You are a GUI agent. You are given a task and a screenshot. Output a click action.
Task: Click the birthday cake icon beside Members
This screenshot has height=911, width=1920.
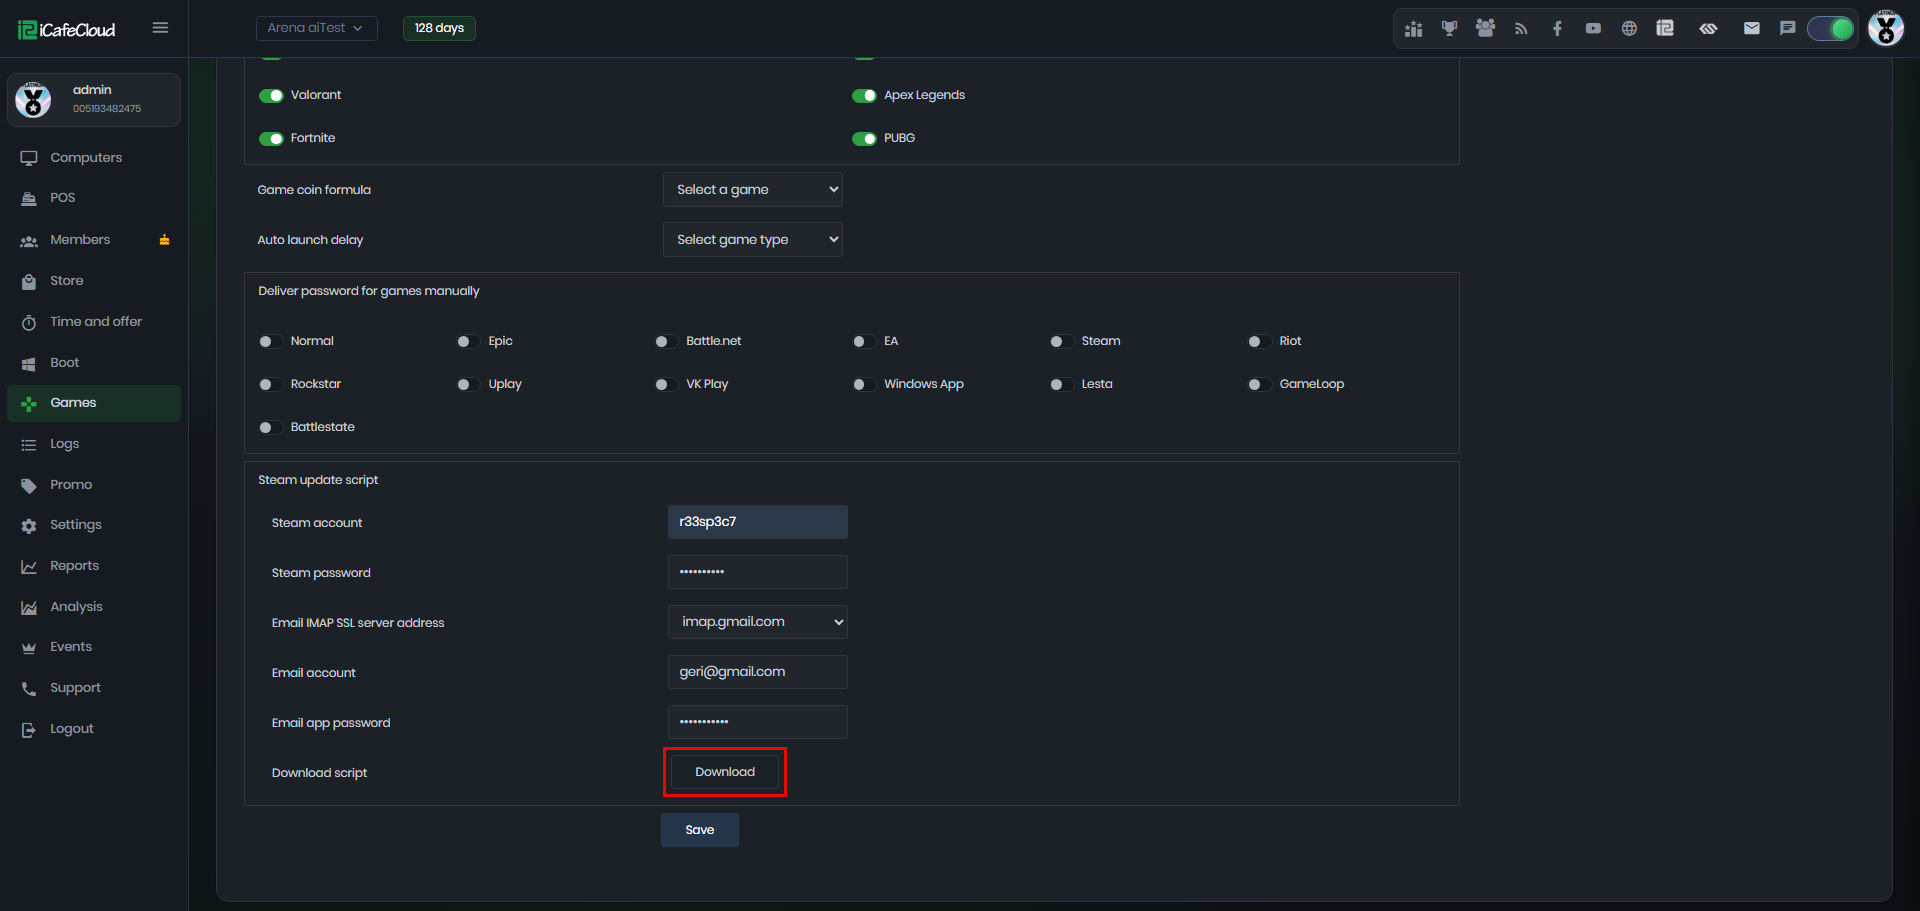click(x=164, y=240)
